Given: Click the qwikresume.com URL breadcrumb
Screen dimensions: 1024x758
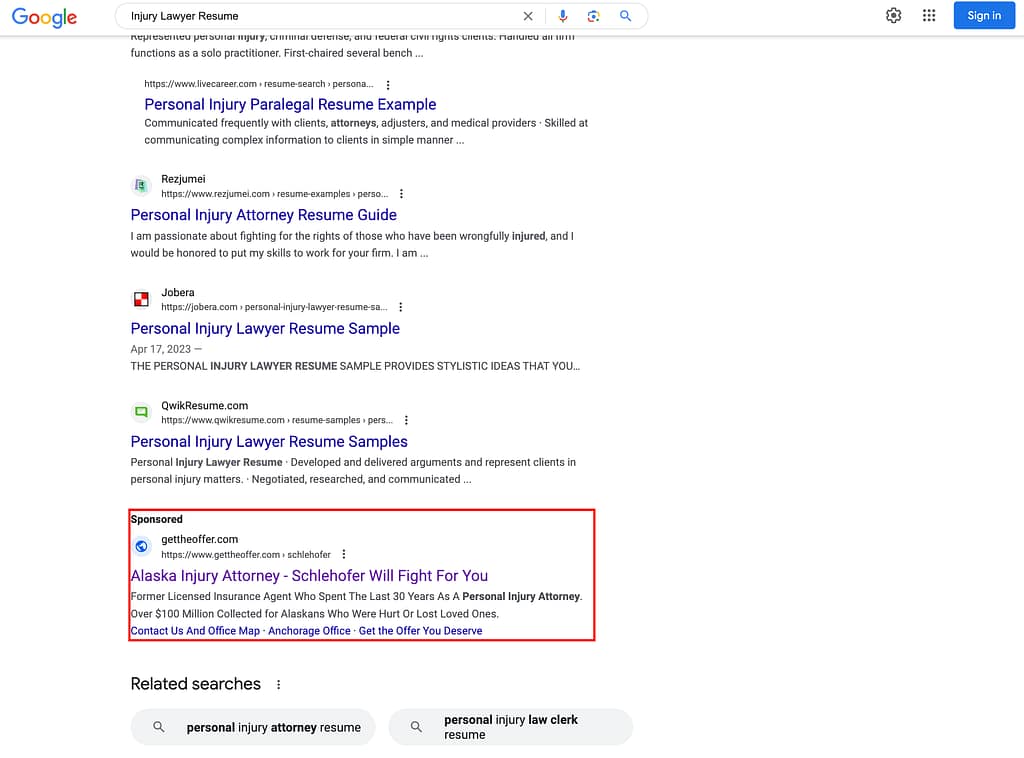Looking at the screenshot, I should coord(277,420).
